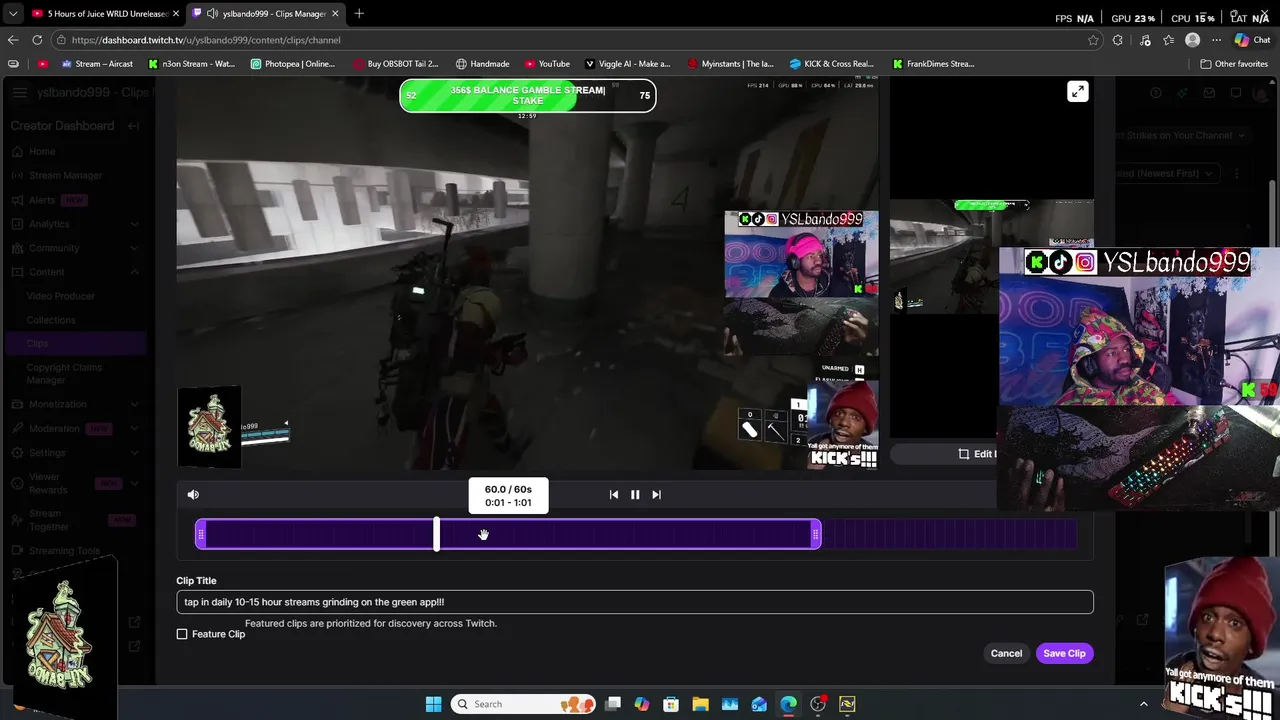Enable the Feature Clip checkbox
The image size is (1280, 720).
click(x=182, y=634)
